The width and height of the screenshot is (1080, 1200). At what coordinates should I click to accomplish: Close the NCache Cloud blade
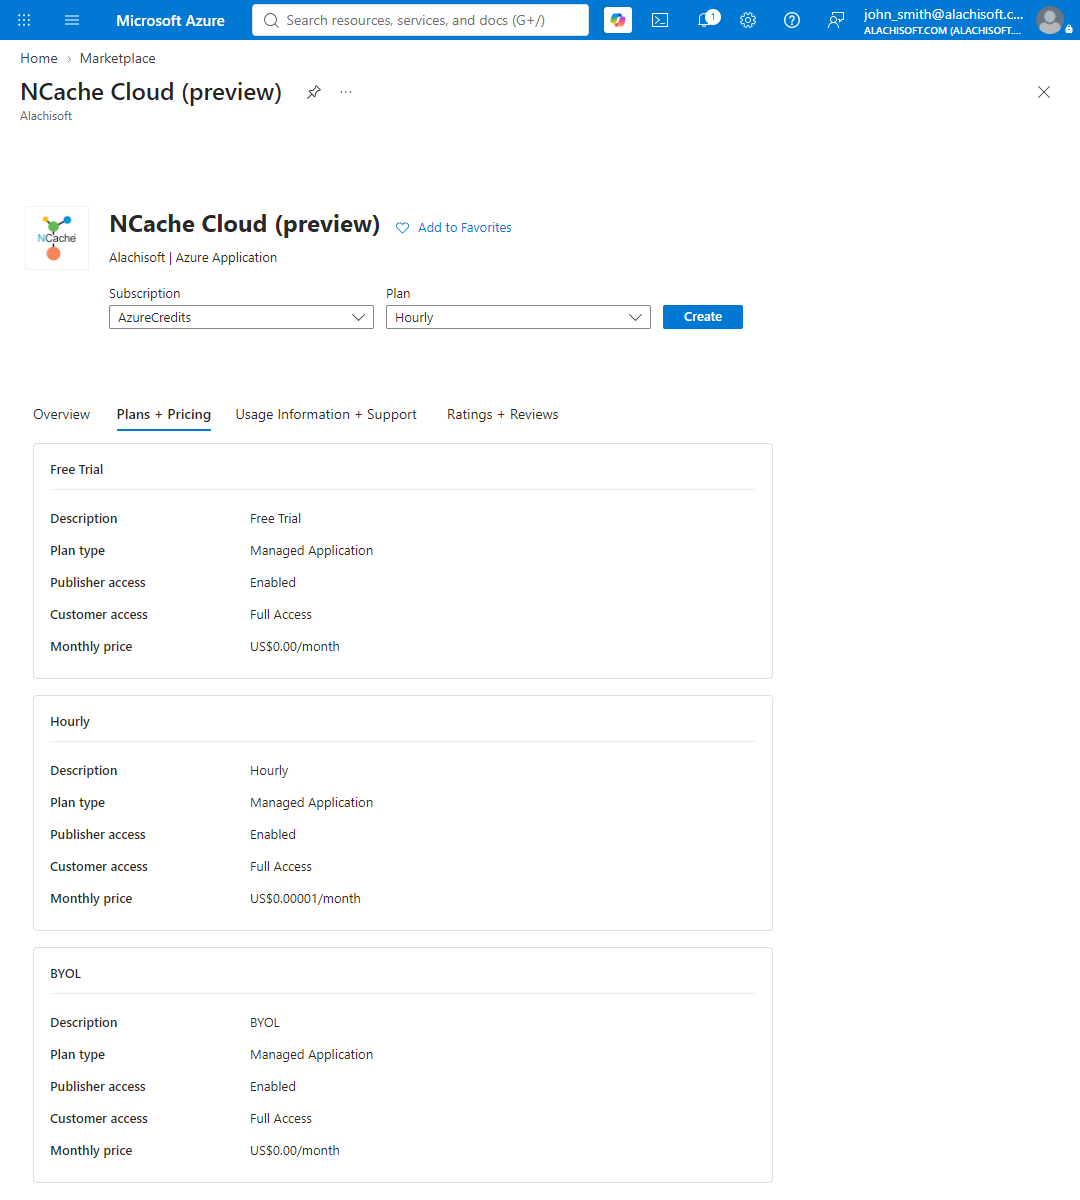click(x=1044, y=92)
